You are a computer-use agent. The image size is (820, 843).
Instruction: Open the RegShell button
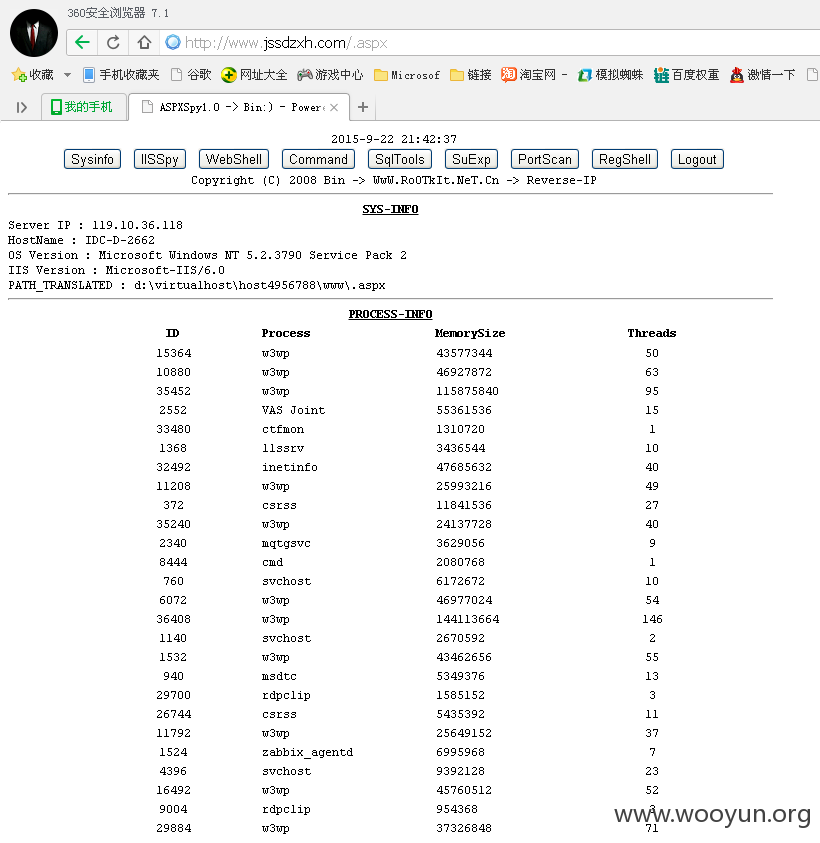(x=625, y=159)
